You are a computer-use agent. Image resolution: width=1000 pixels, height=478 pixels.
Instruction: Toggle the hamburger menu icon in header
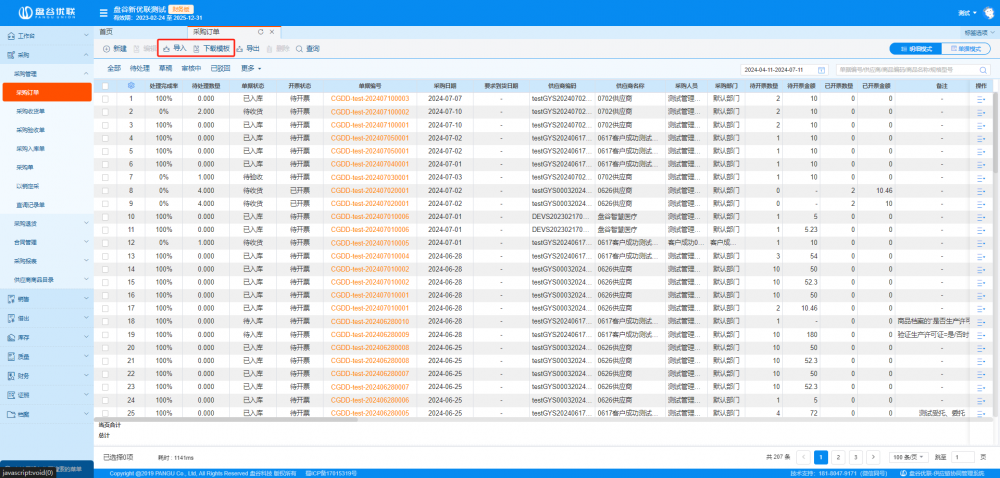point(103,13)
